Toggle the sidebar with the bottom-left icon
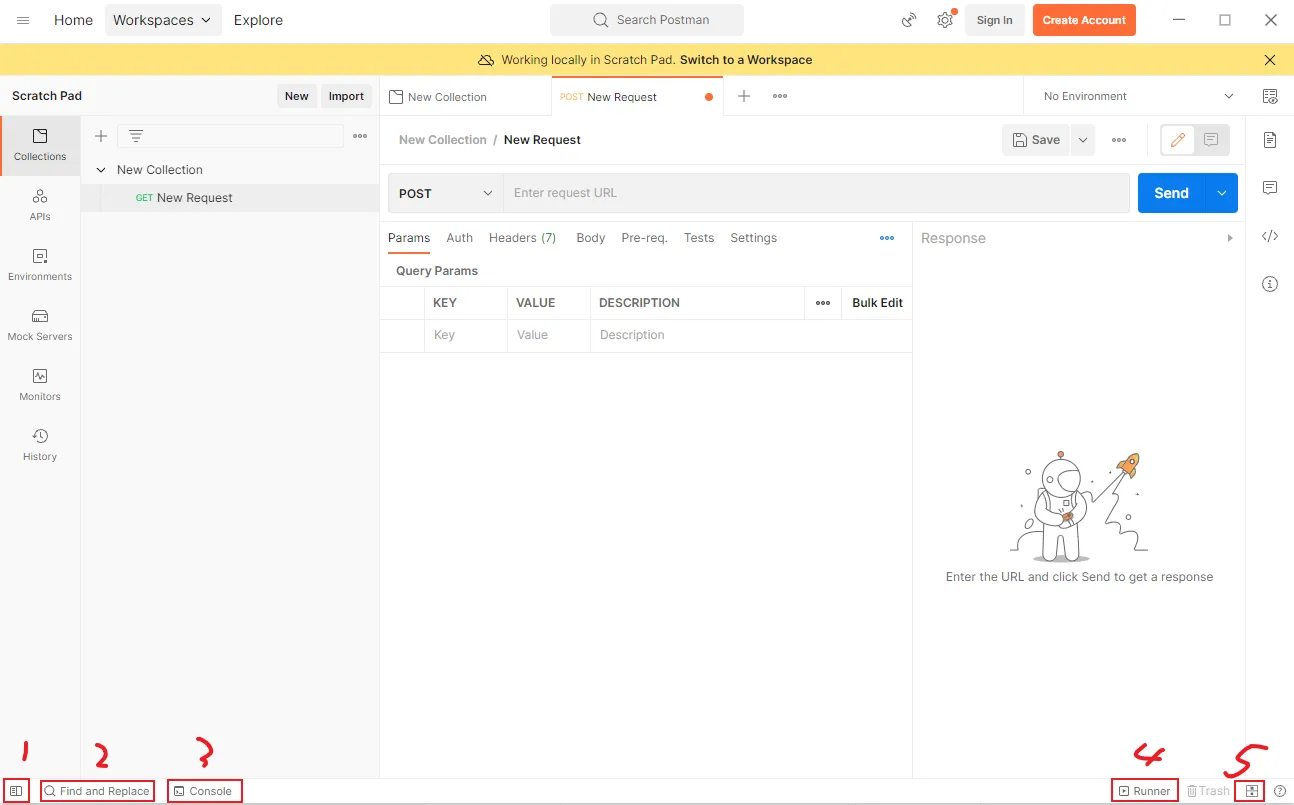The height and width of the screenshot is (805, 1294). pos(16,791)
